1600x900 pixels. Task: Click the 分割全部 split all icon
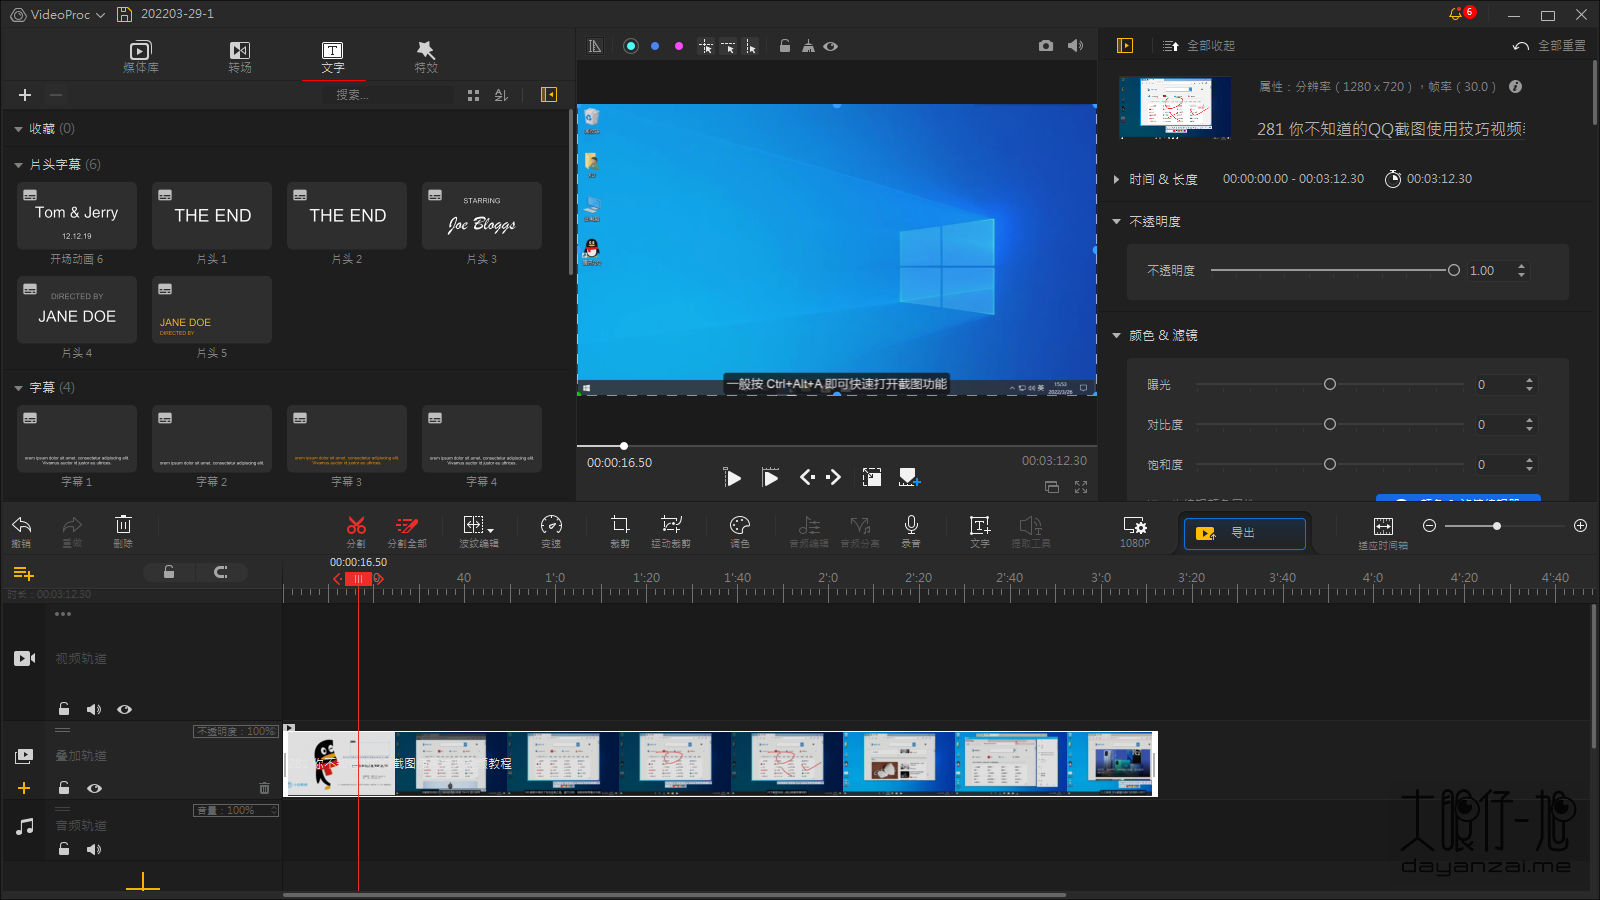[x=407, y=531]
